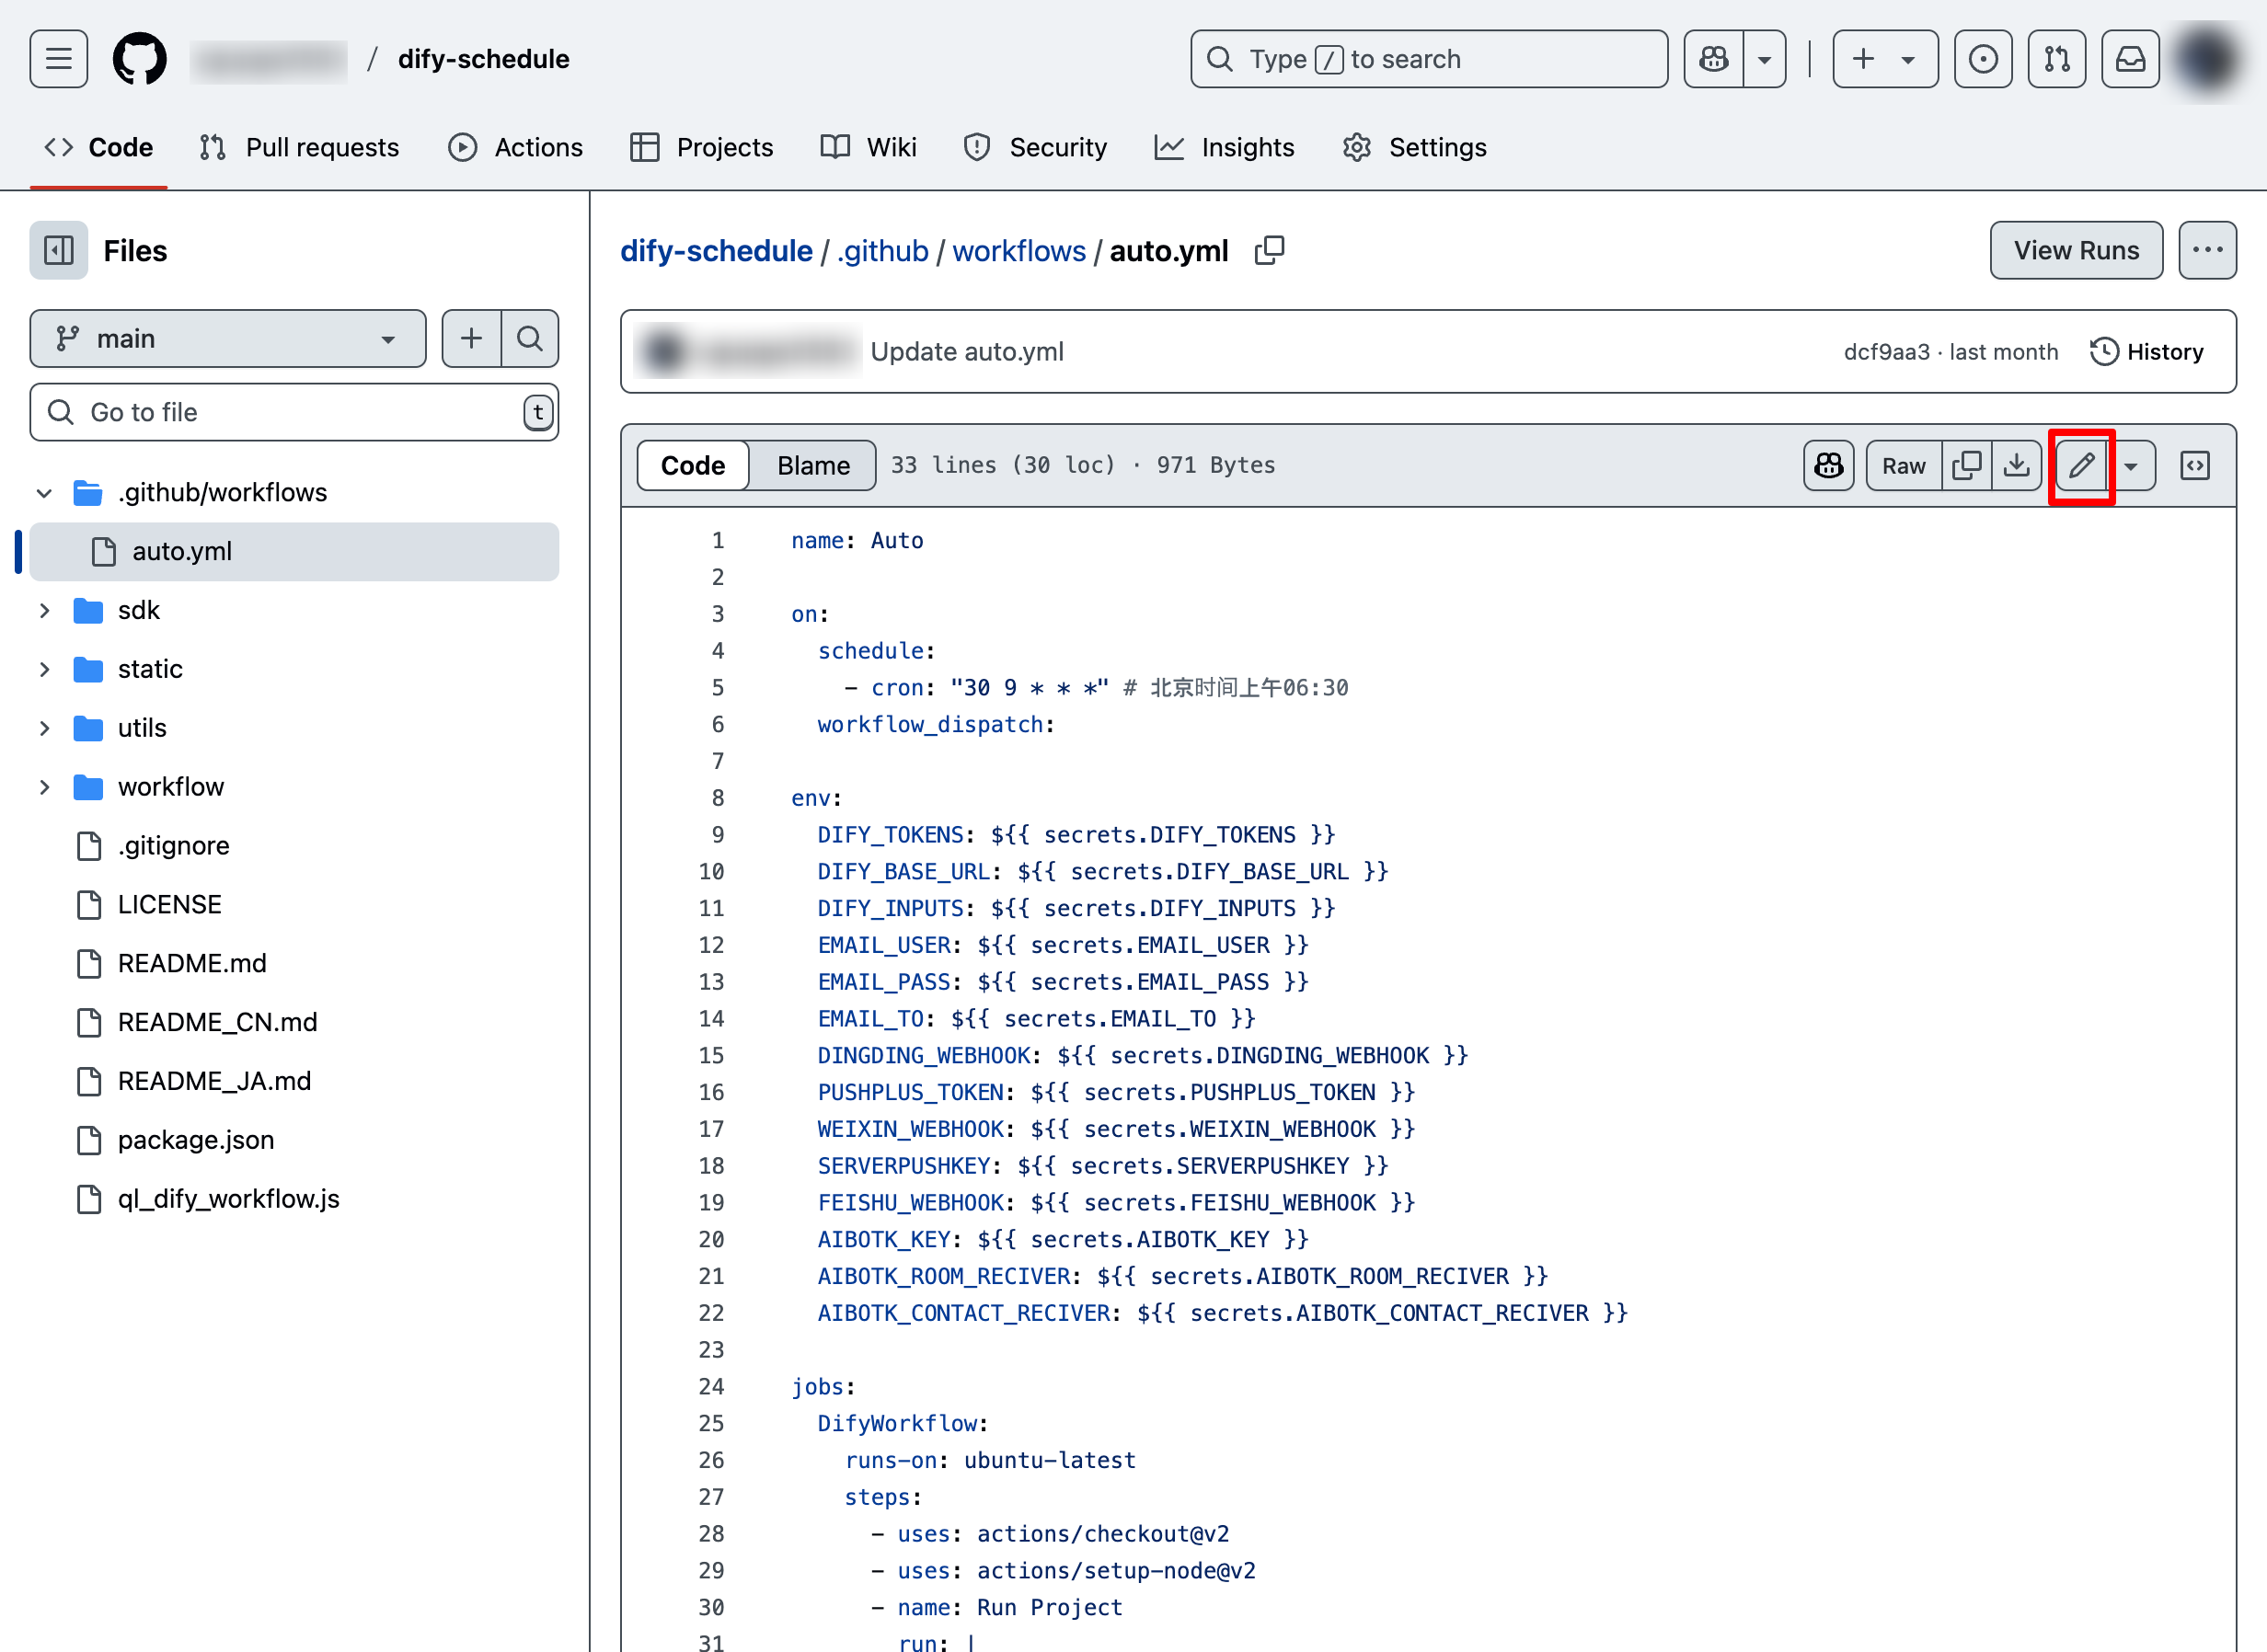Click the pencil edit file icon
2267x1652 pixels.
point(2081,465)
